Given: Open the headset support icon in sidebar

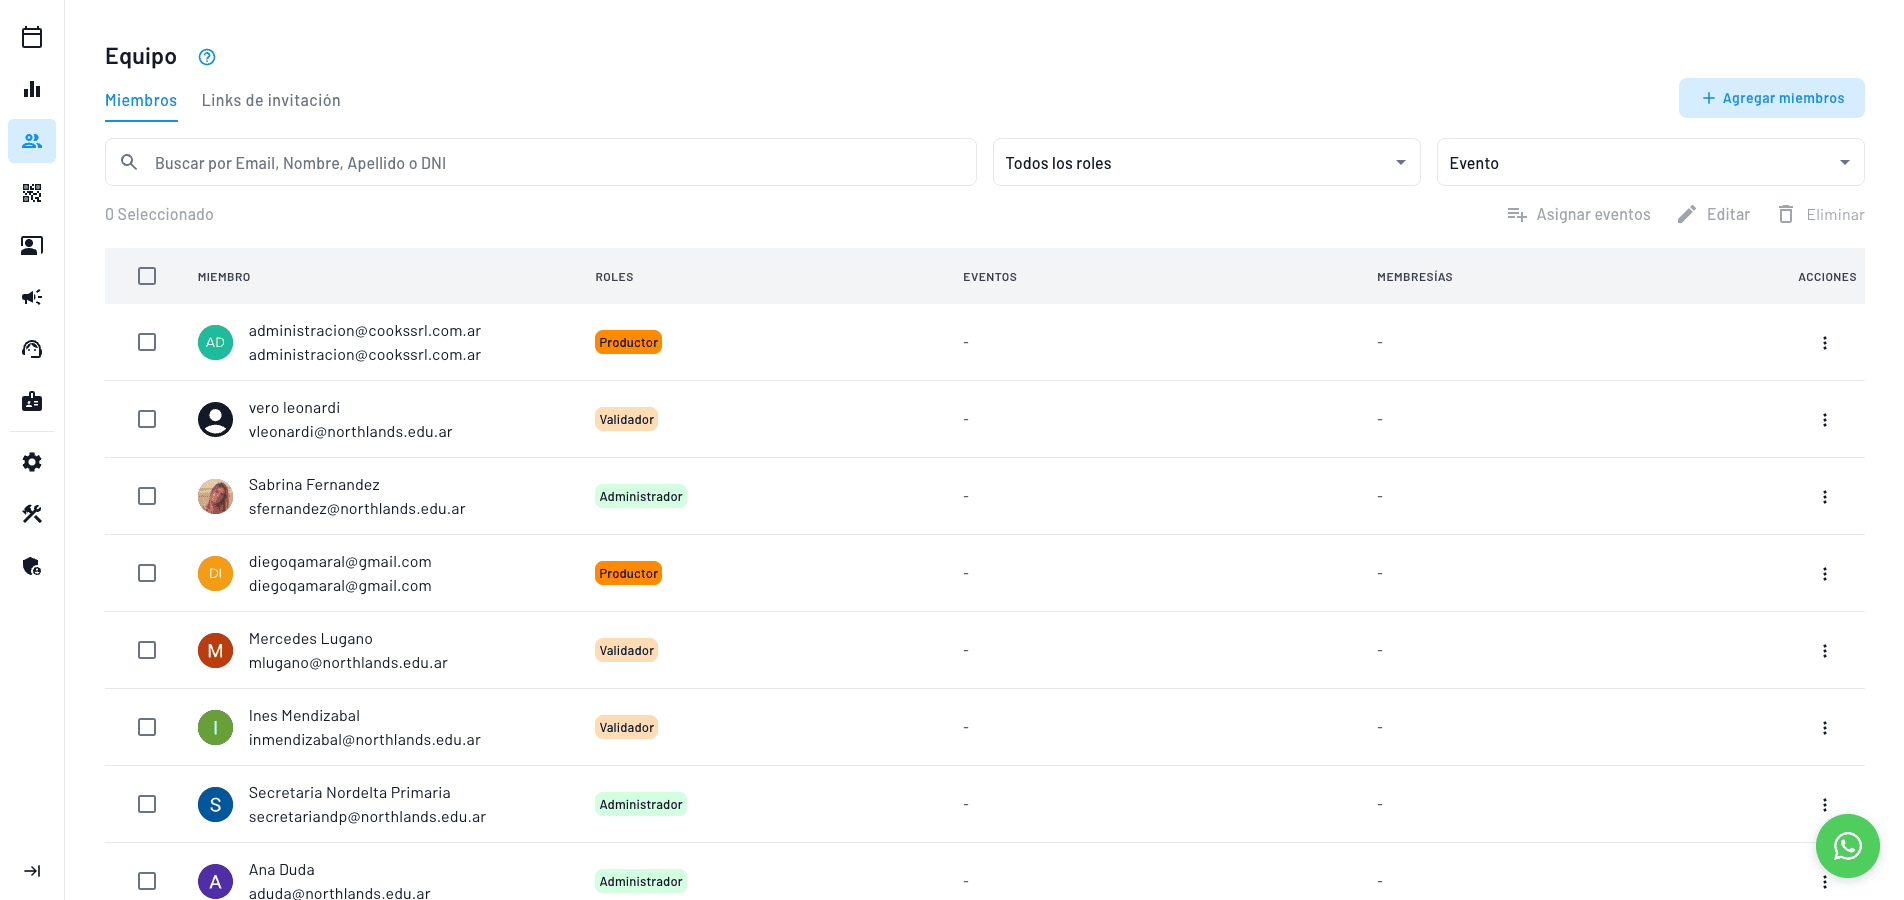Looking at the screenshot, I should click(x=32, y=349).
